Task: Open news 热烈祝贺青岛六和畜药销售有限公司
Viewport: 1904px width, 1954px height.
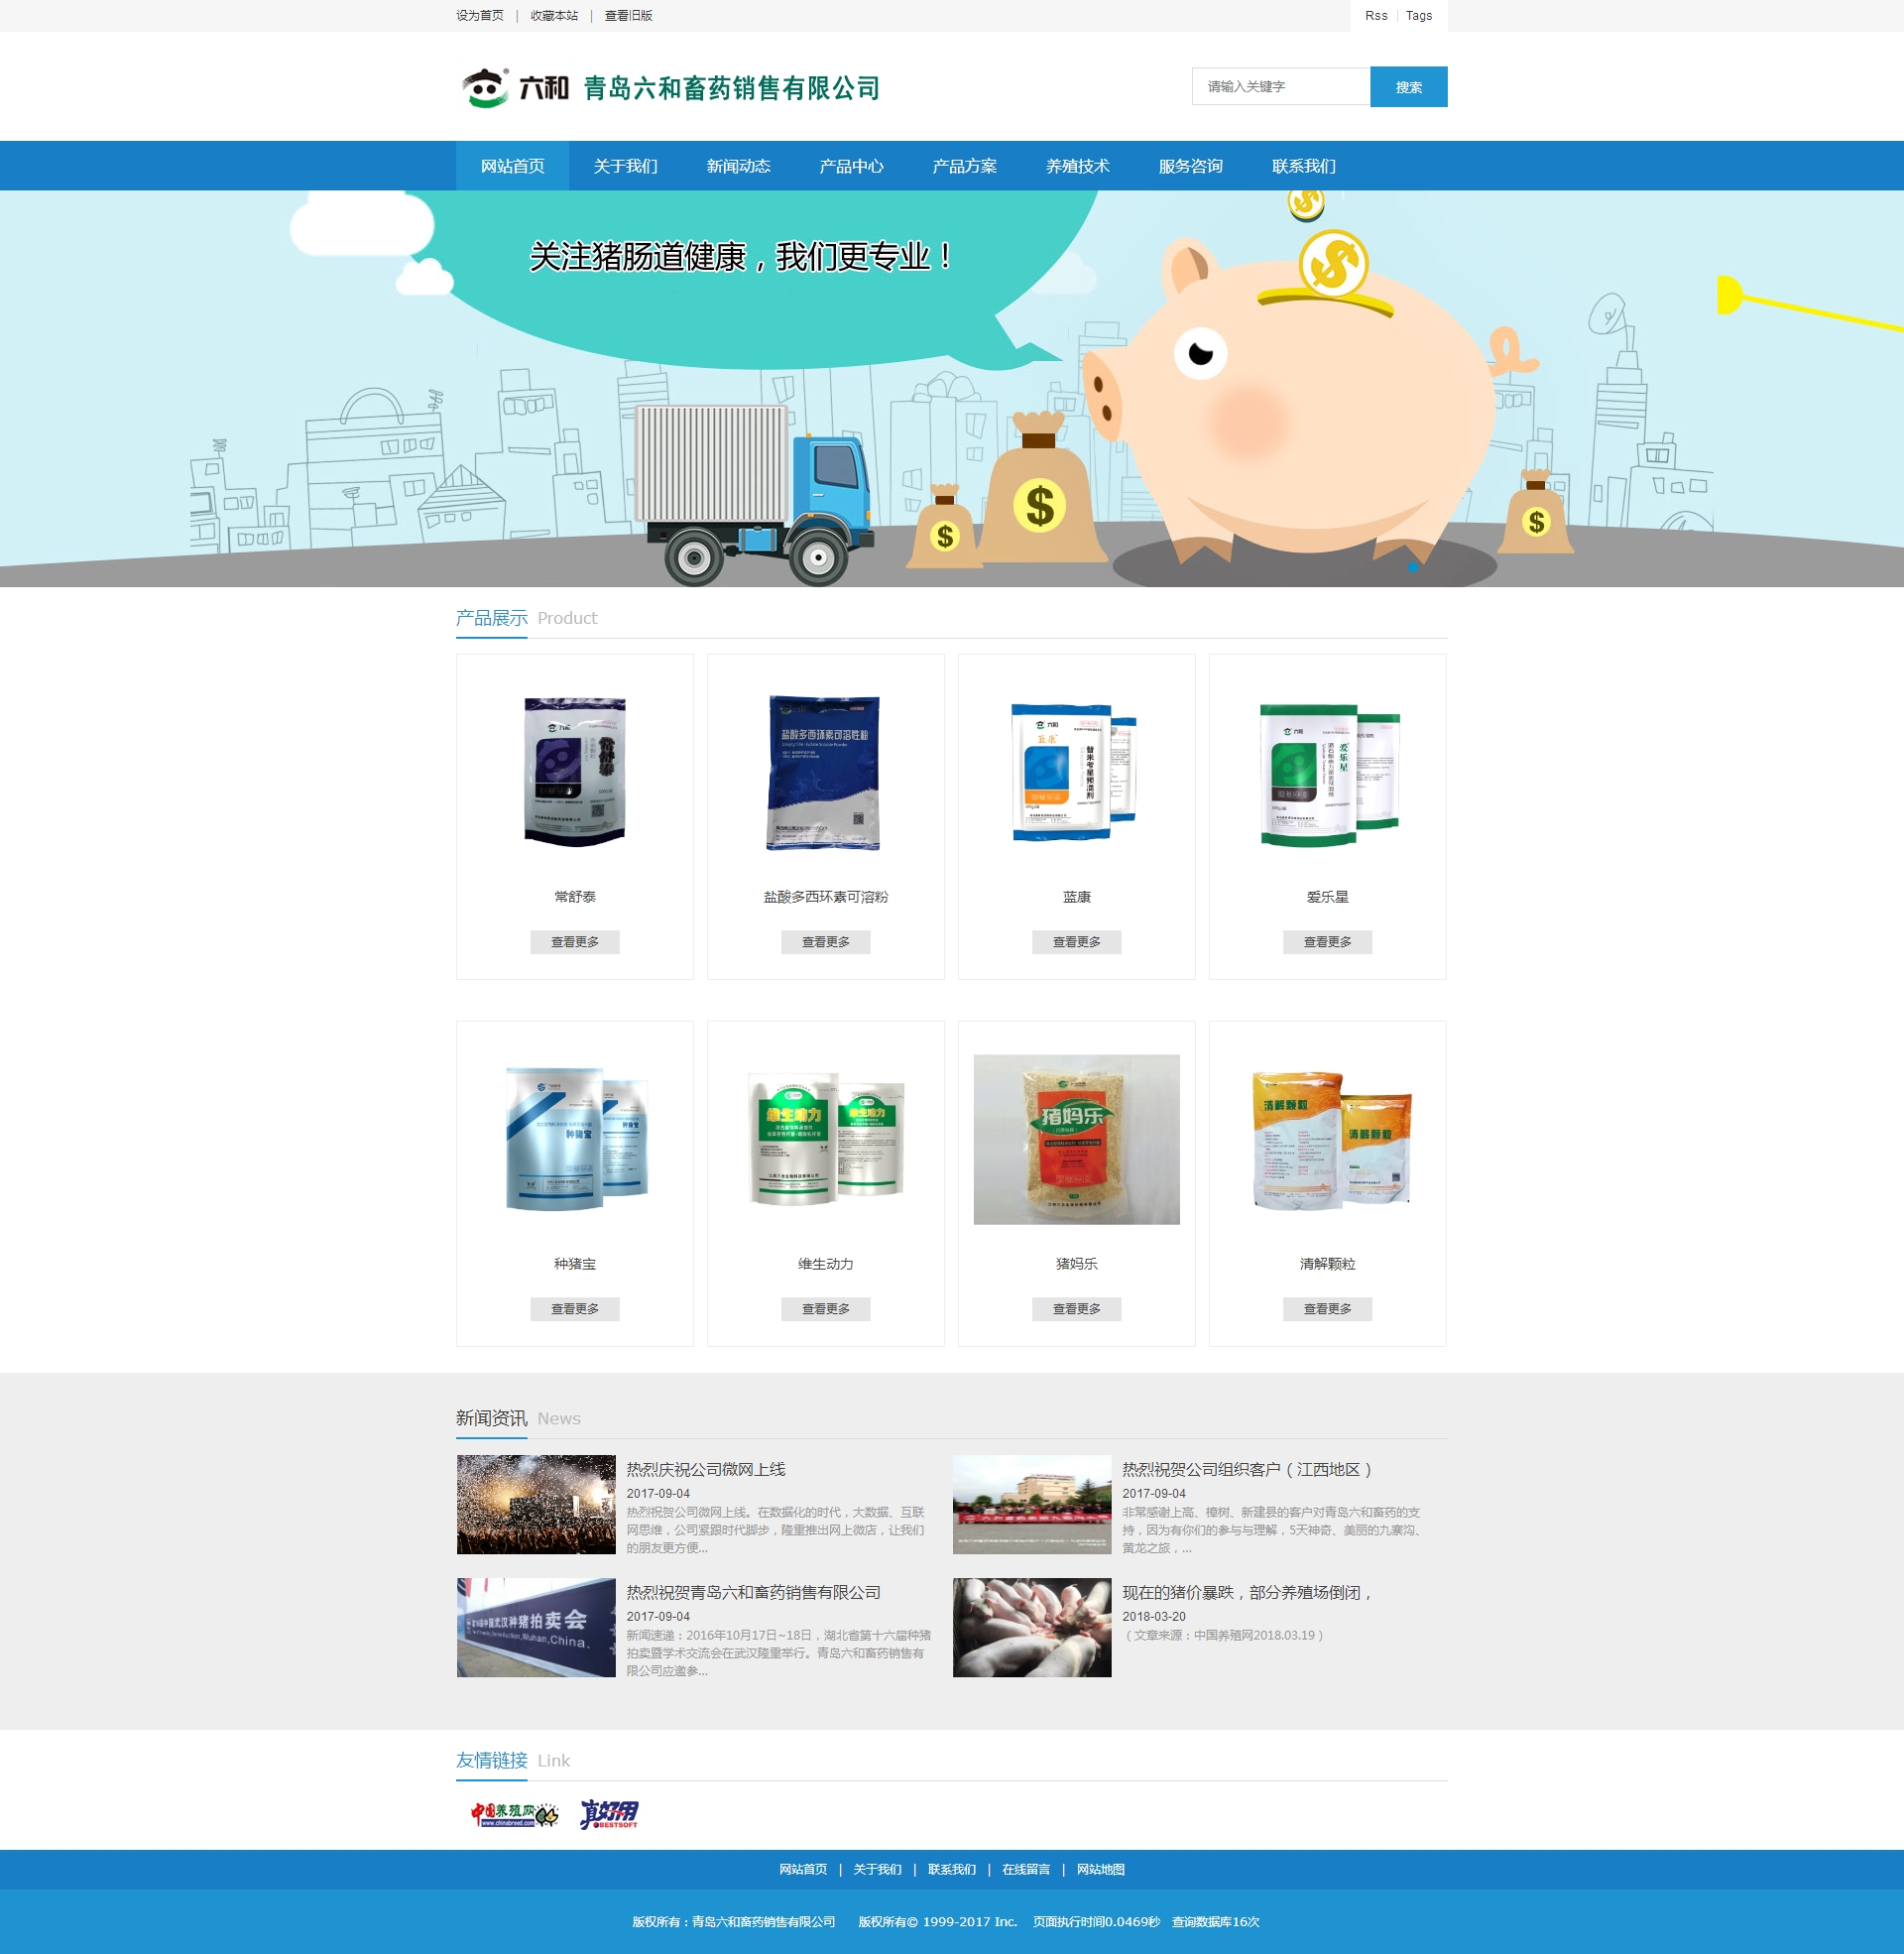Action: click(754, 1592)
